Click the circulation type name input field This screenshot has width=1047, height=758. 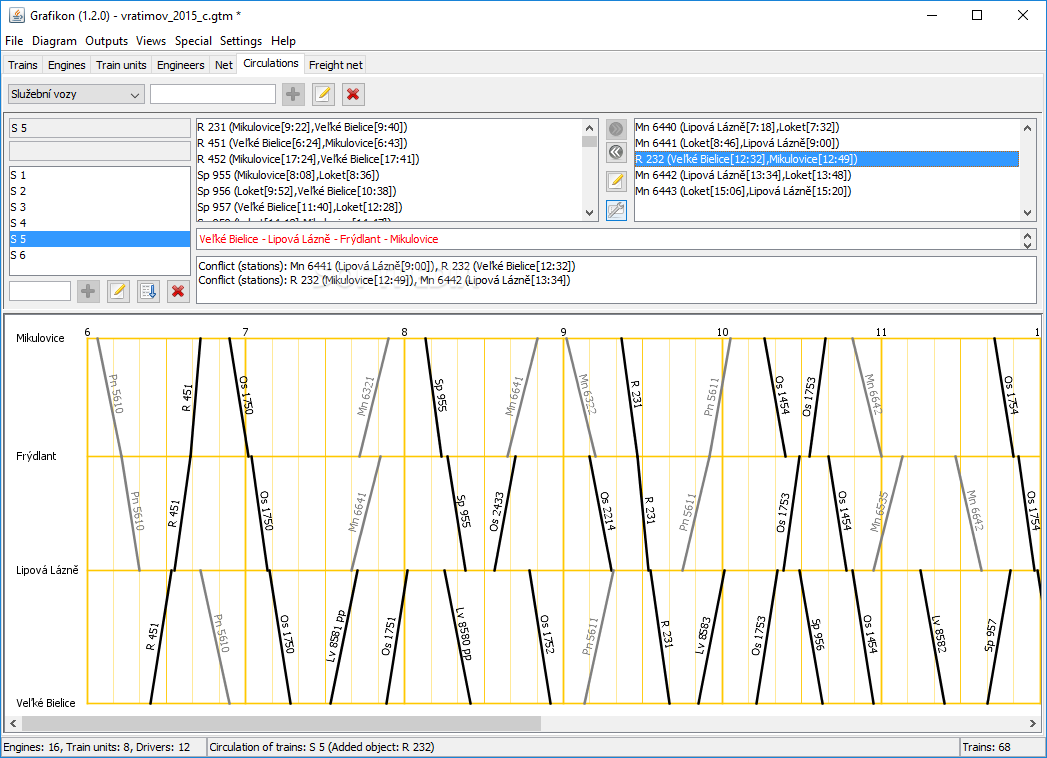click(x=213, y=94)
